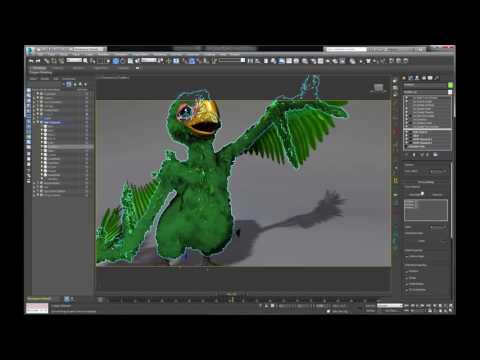Open the Utilities tab of command panel
The image size is (480, 360).
[x=437, y=78]
